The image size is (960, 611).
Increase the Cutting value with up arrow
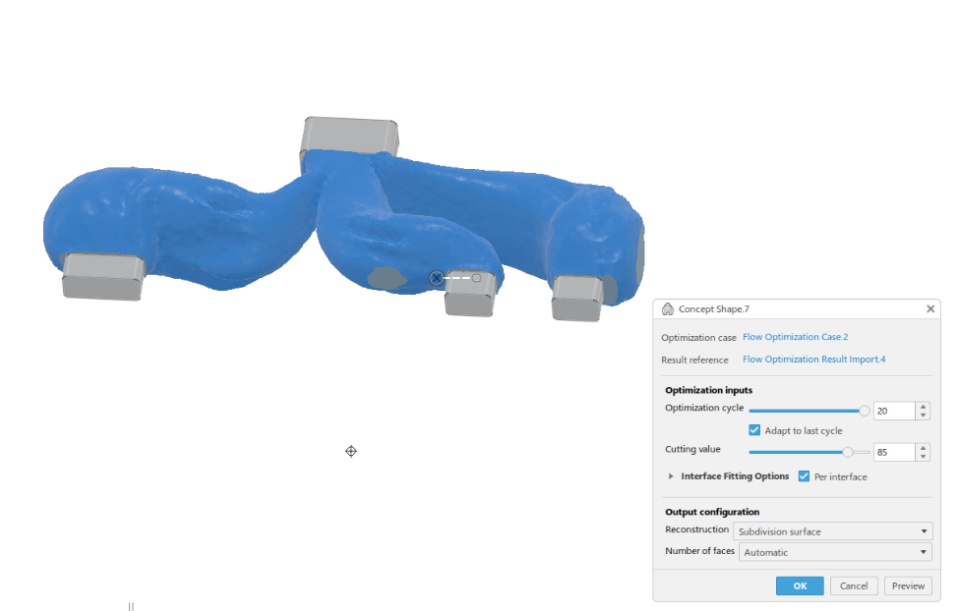click(x=923, y=448)
